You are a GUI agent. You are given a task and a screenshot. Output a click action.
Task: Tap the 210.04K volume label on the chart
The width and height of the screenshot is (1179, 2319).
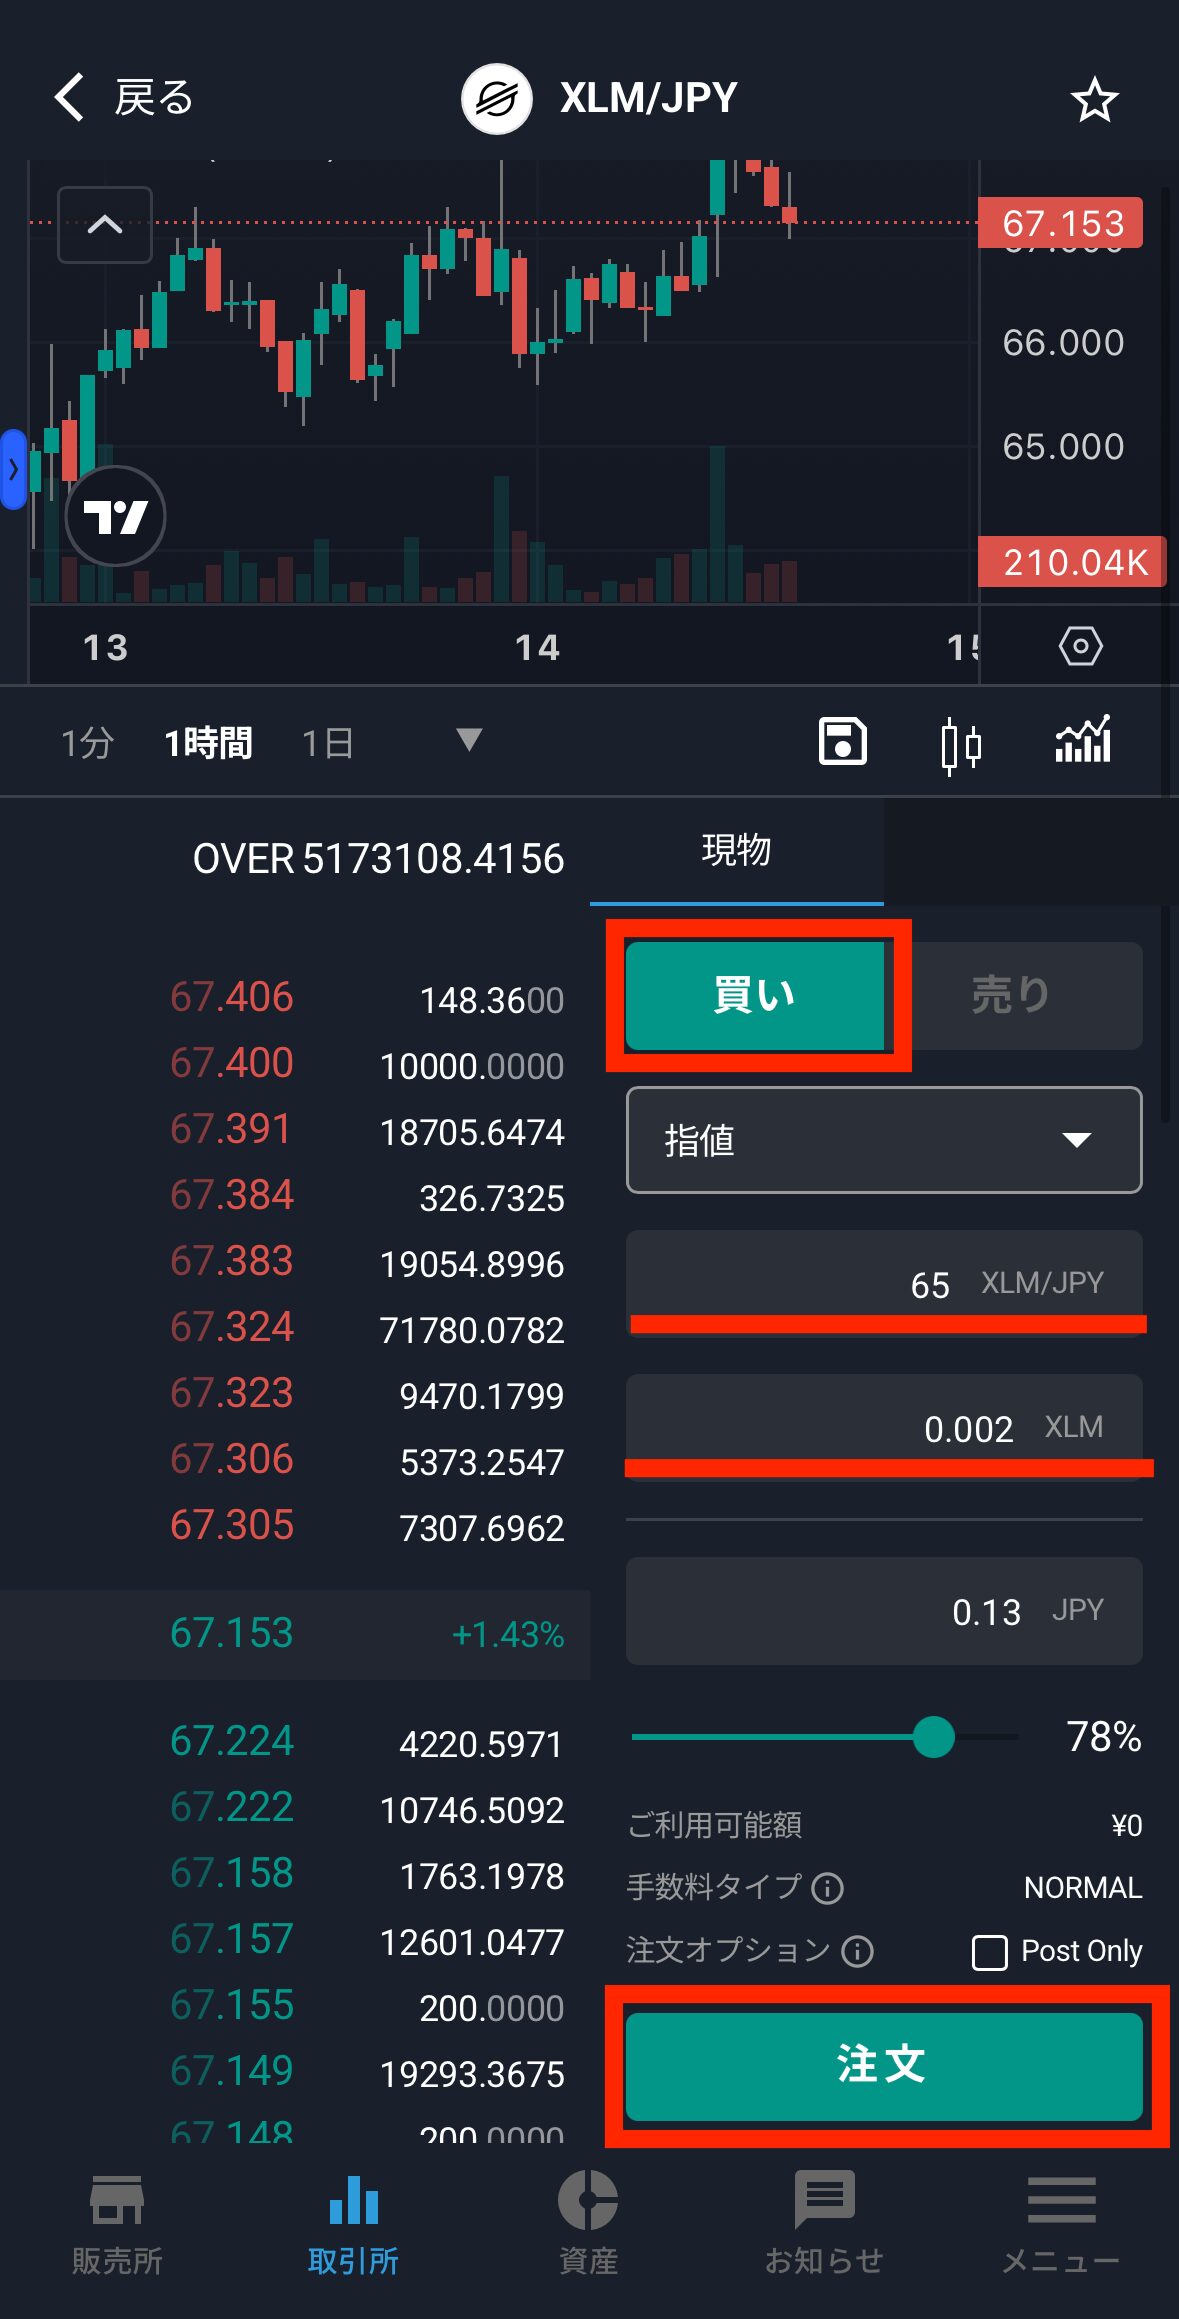1073,562
